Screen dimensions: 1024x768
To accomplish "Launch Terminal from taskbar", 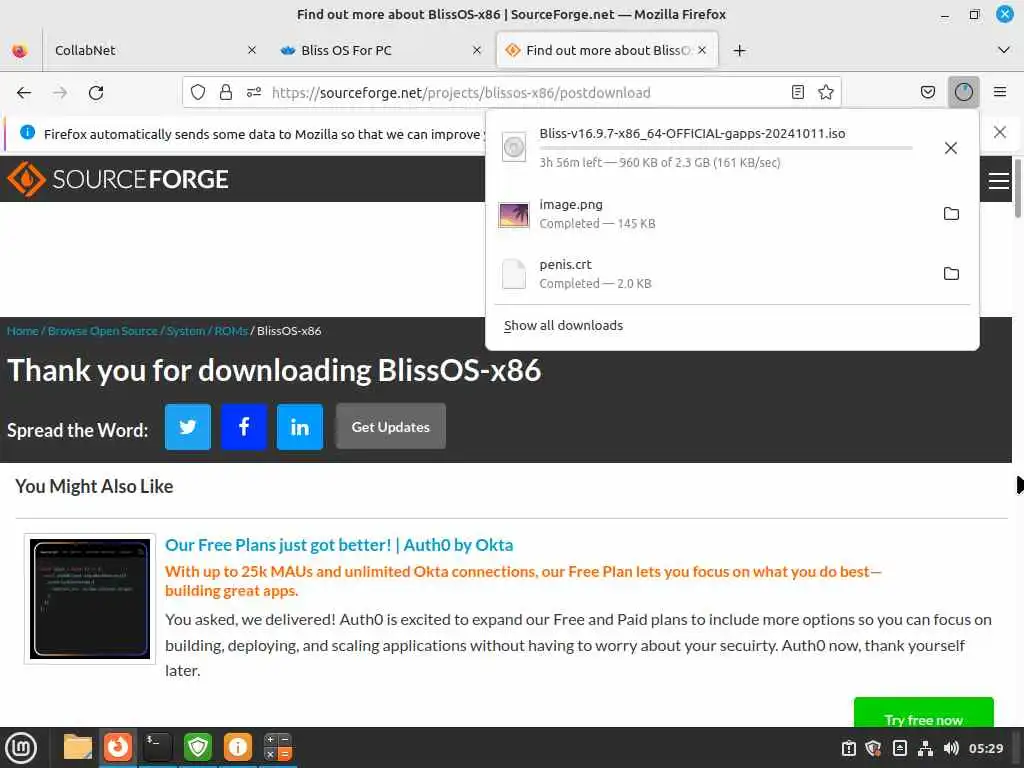I will tap(158, 747).
